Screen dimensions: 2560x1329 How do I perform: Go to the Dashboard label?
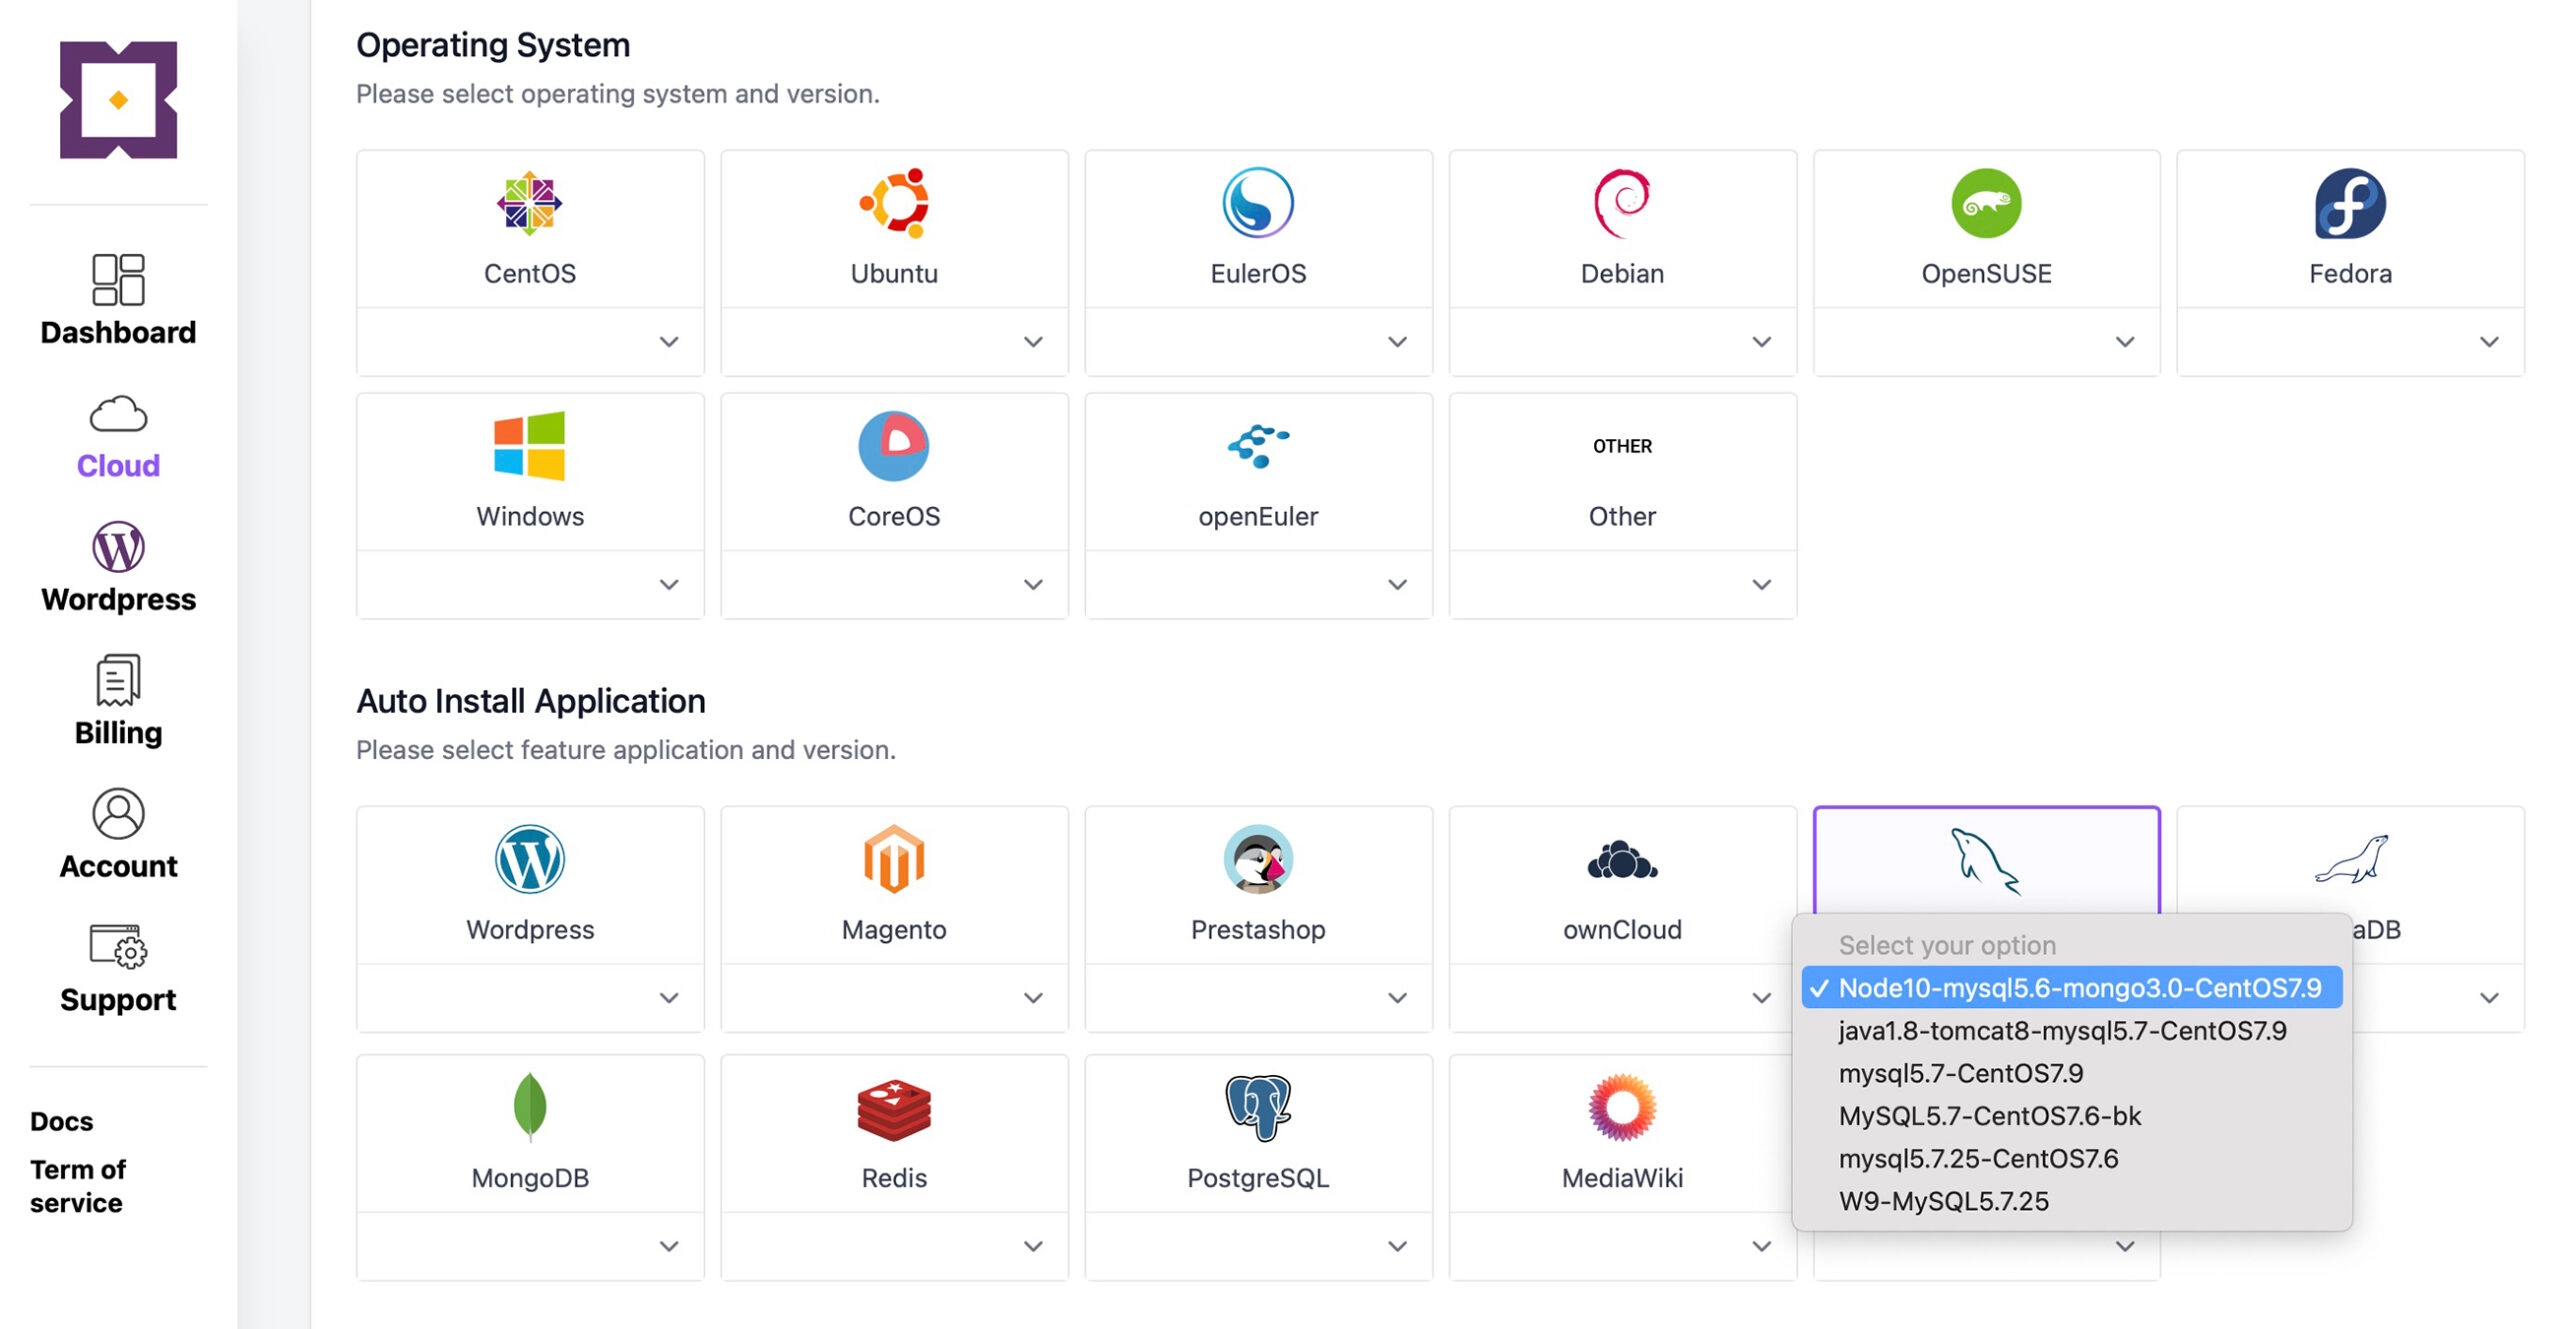[x=118, y=333]
